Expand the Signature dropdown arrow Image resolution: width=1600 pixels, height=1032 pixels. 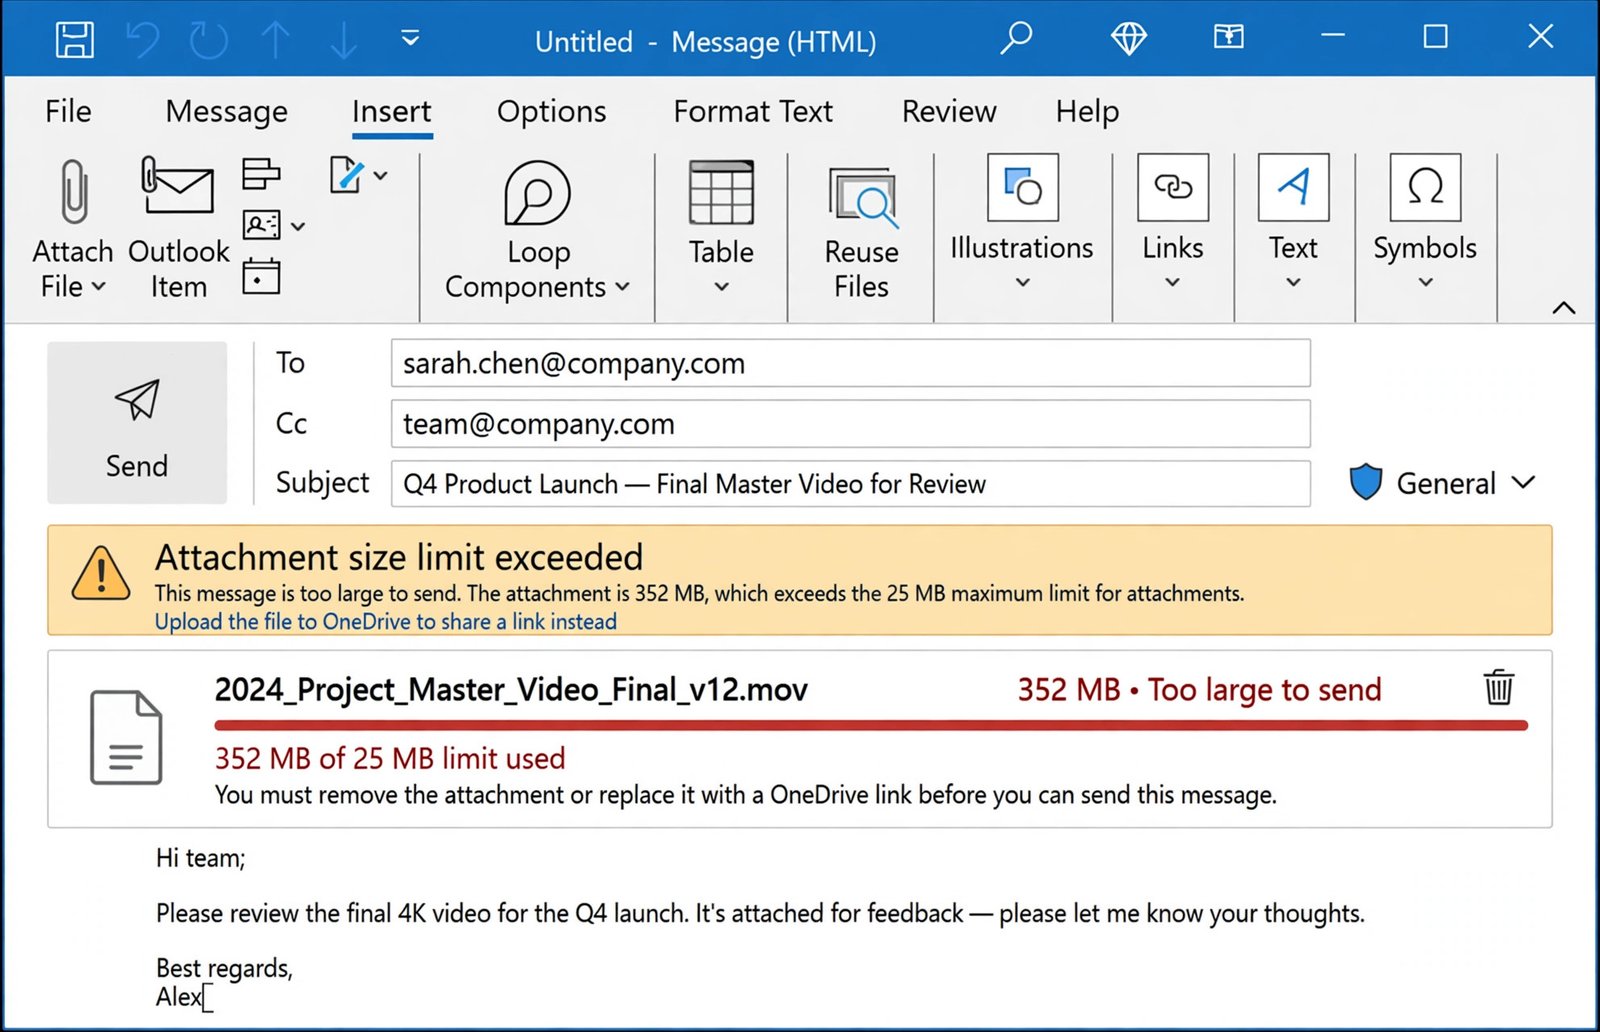381,176
